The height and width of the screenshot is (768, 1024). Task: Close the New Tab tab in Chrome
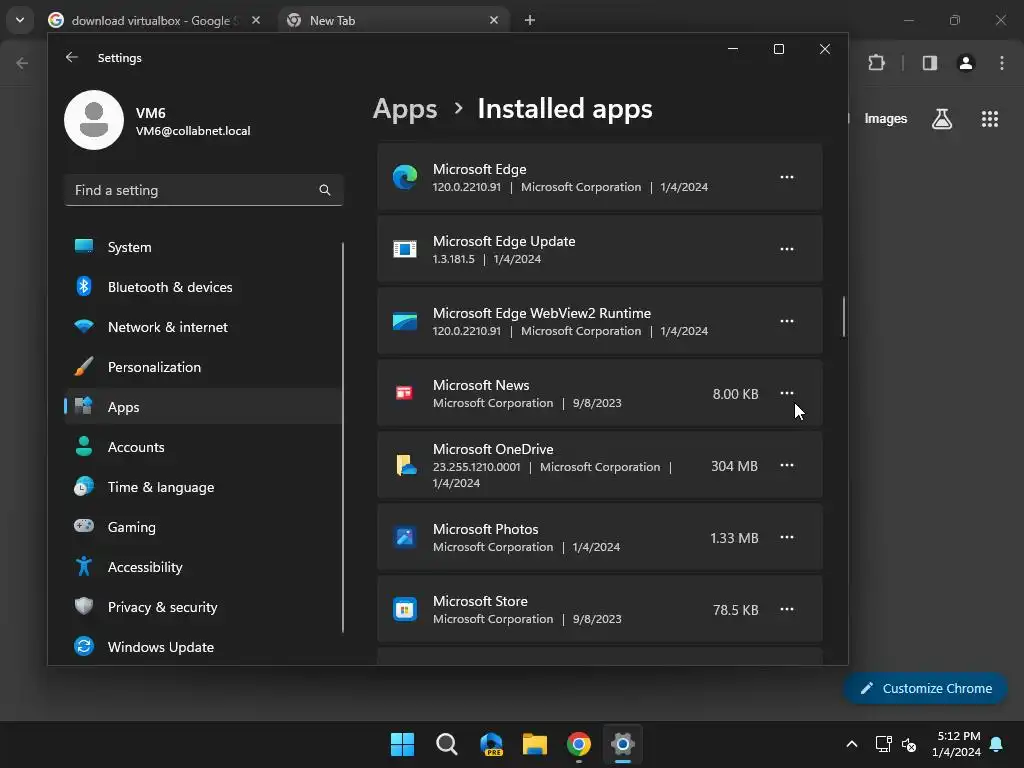click(x=494, y=20)
